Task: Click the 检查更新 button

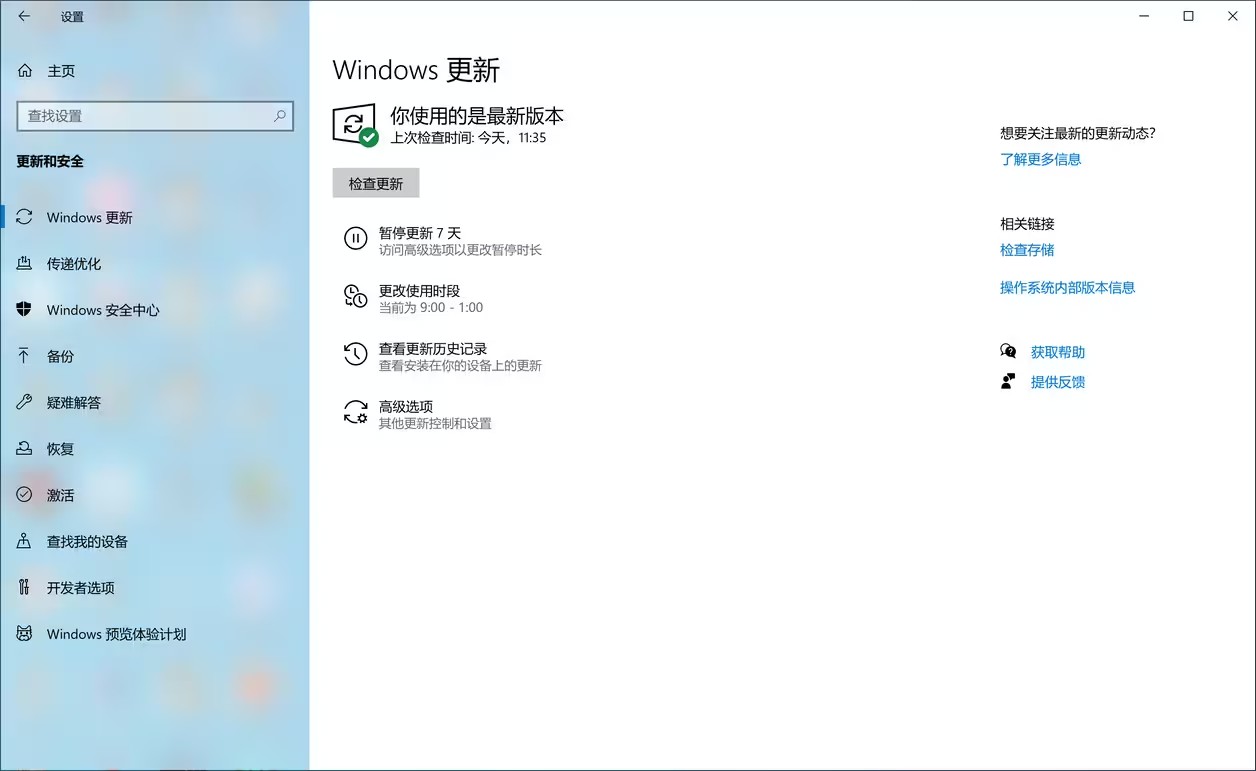Action: point(376,183)
